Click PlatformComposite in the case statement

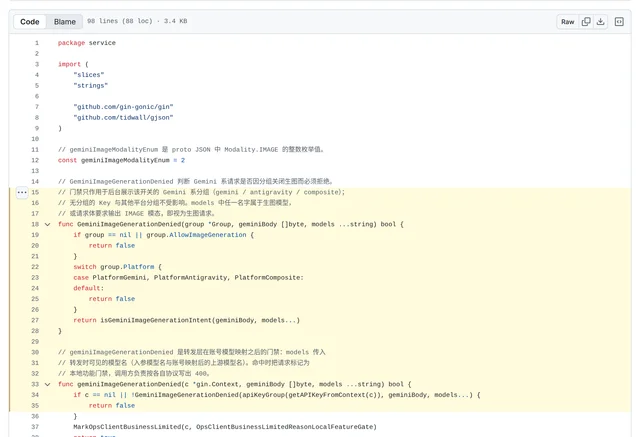(267, 277)
